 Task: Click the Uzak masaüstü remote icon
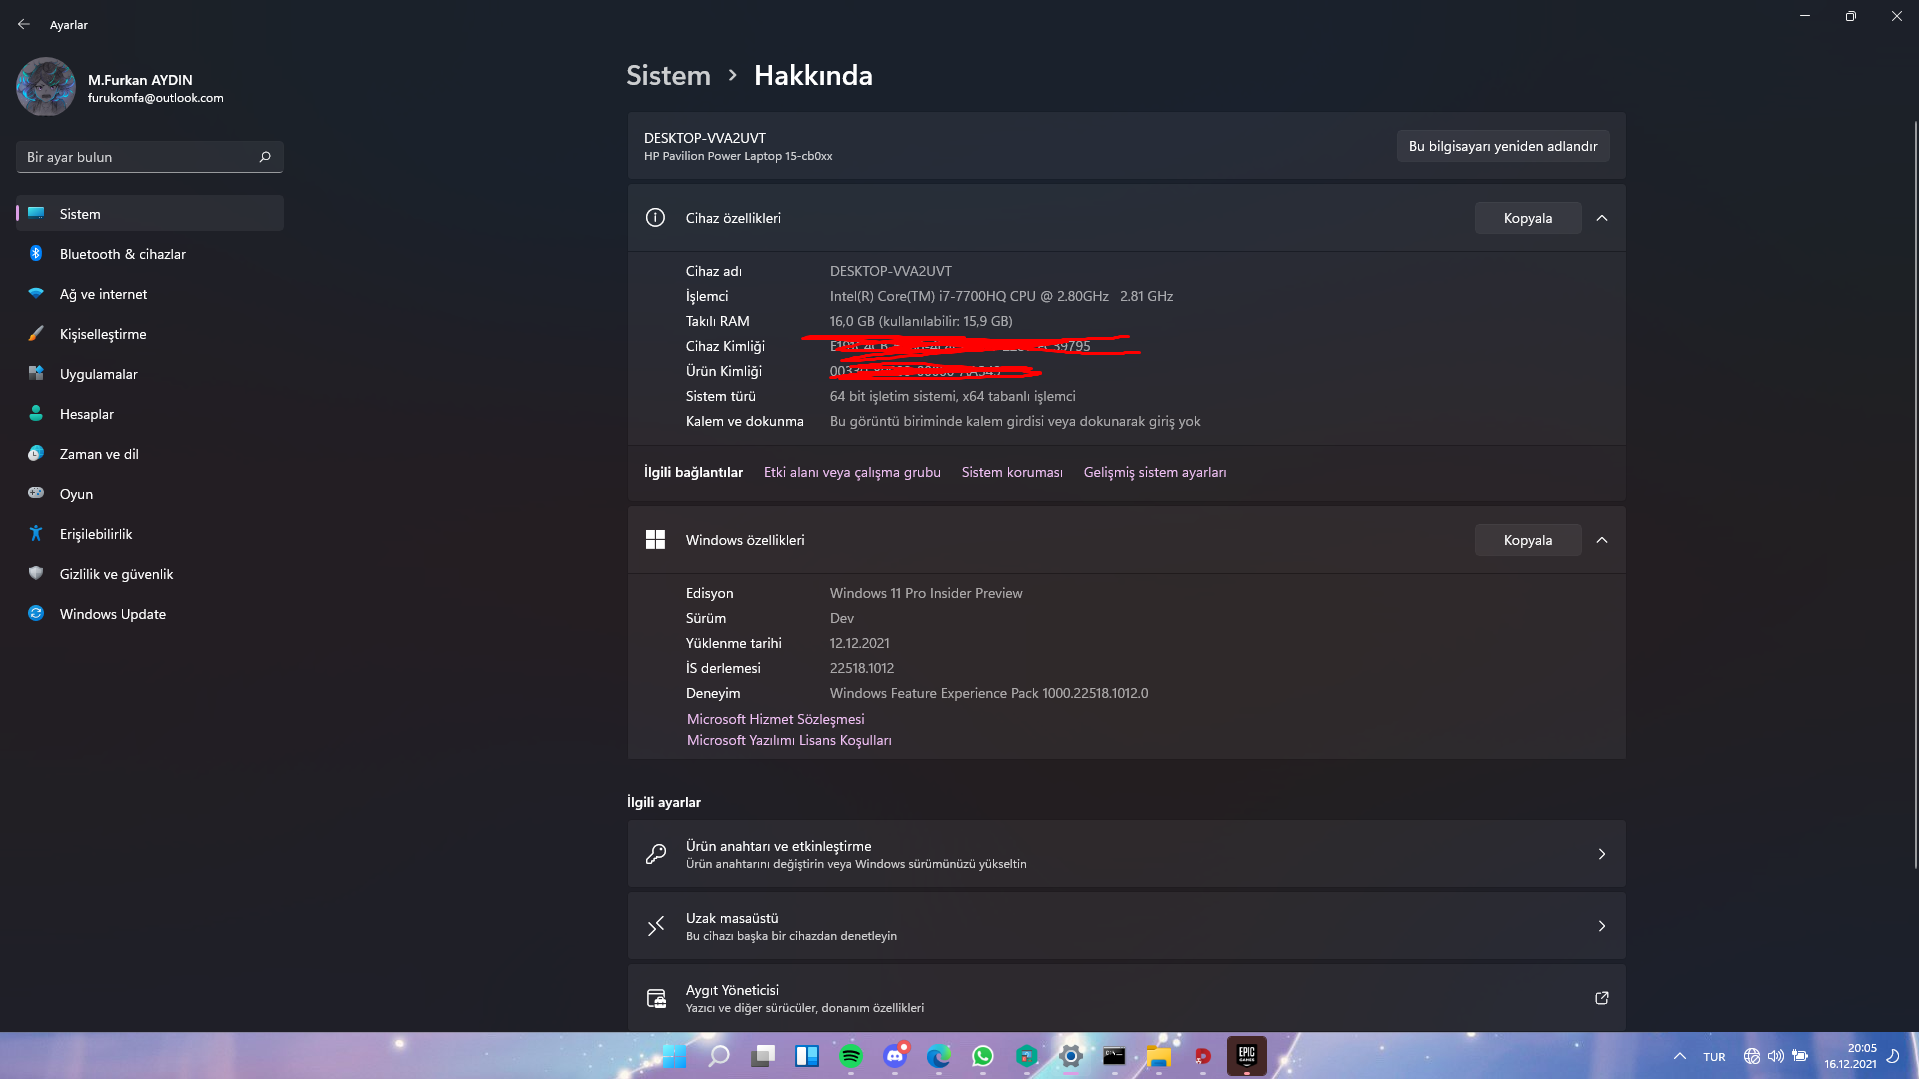pos(656,926)
